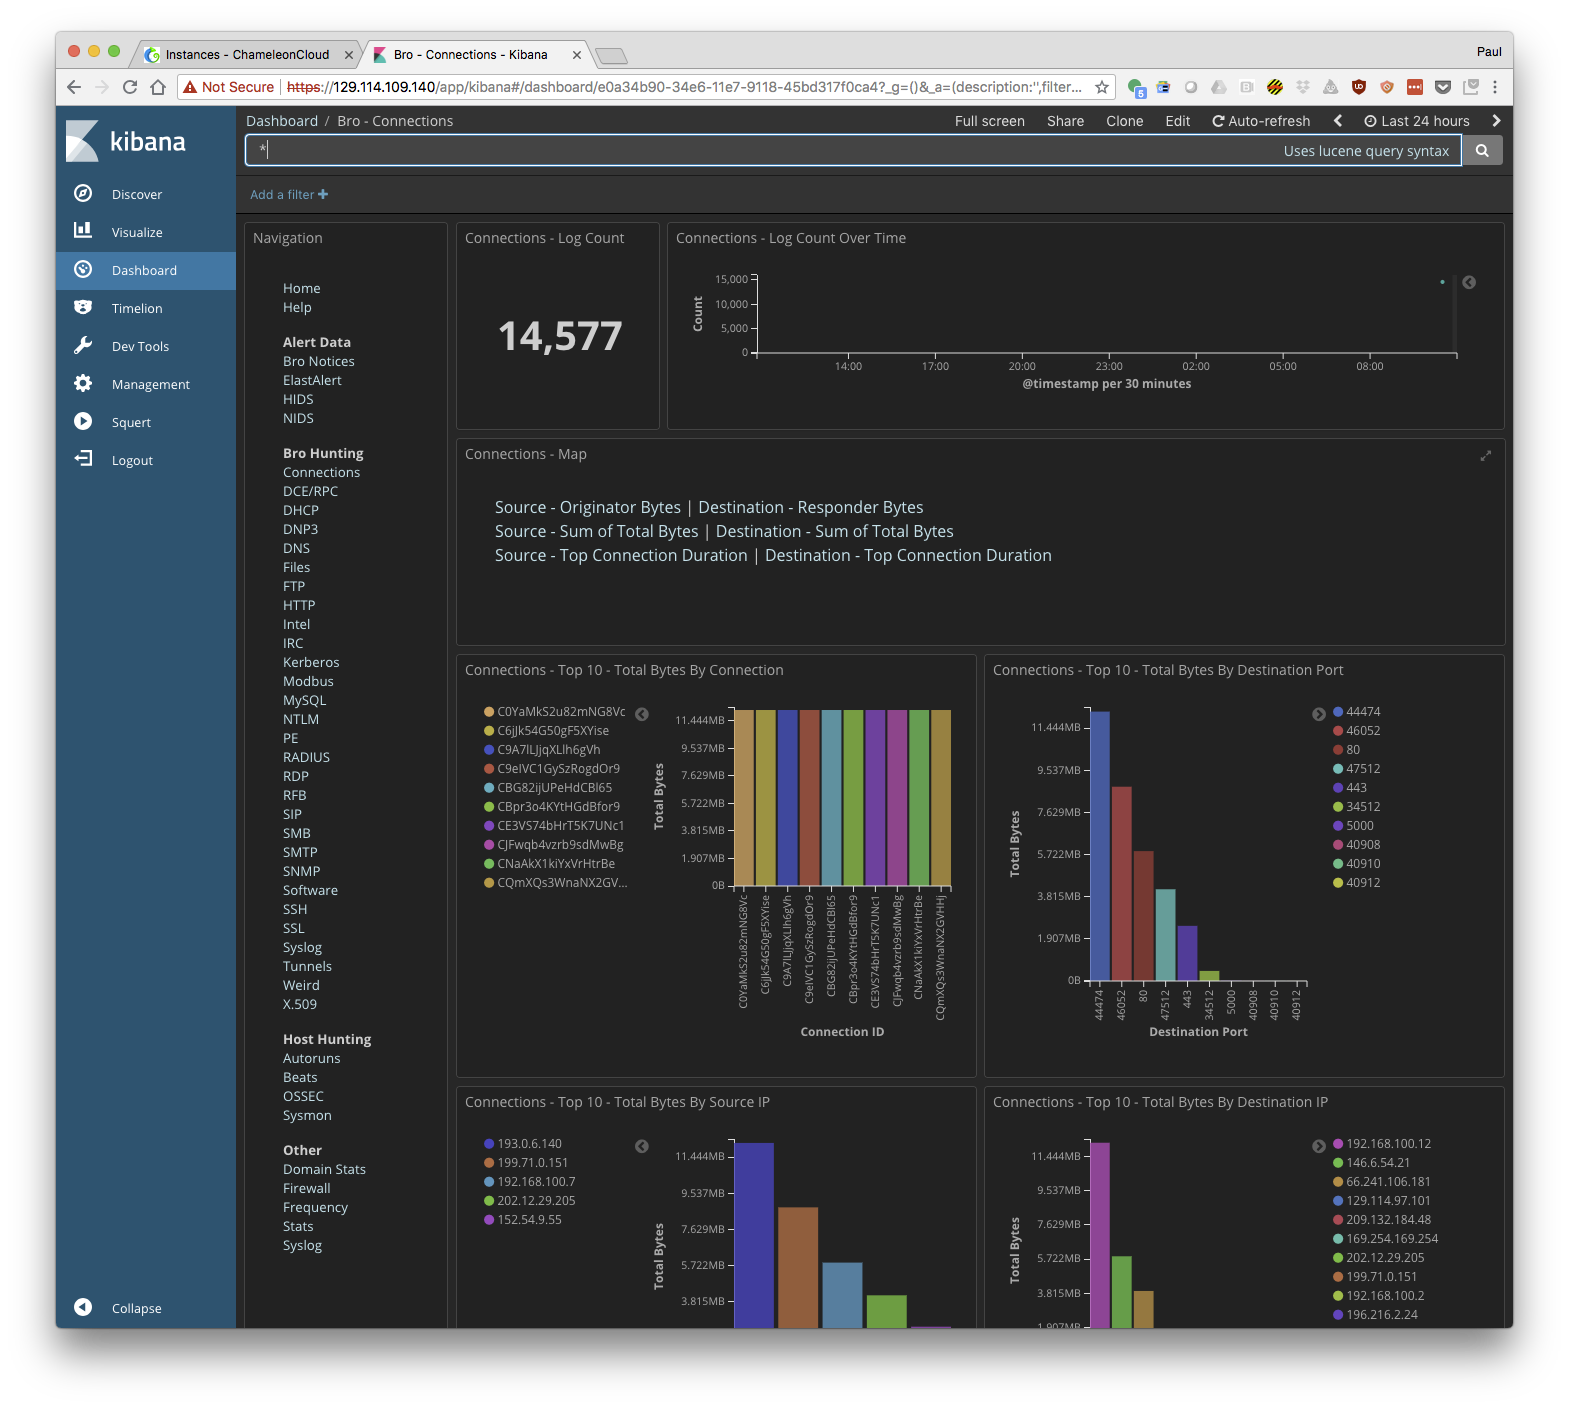Screen dimensions: 1569x1408
Task: Toggle legend of Total Bytes By Source IP
Action: 642,1146
